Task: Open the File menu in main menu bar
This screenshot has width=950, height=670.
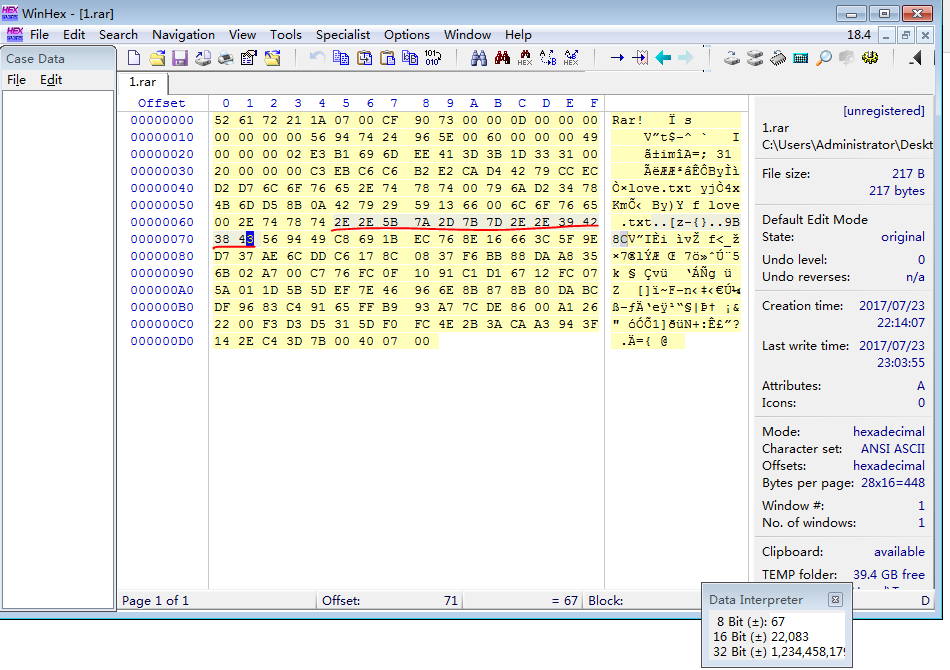Action: pos(39,35)
